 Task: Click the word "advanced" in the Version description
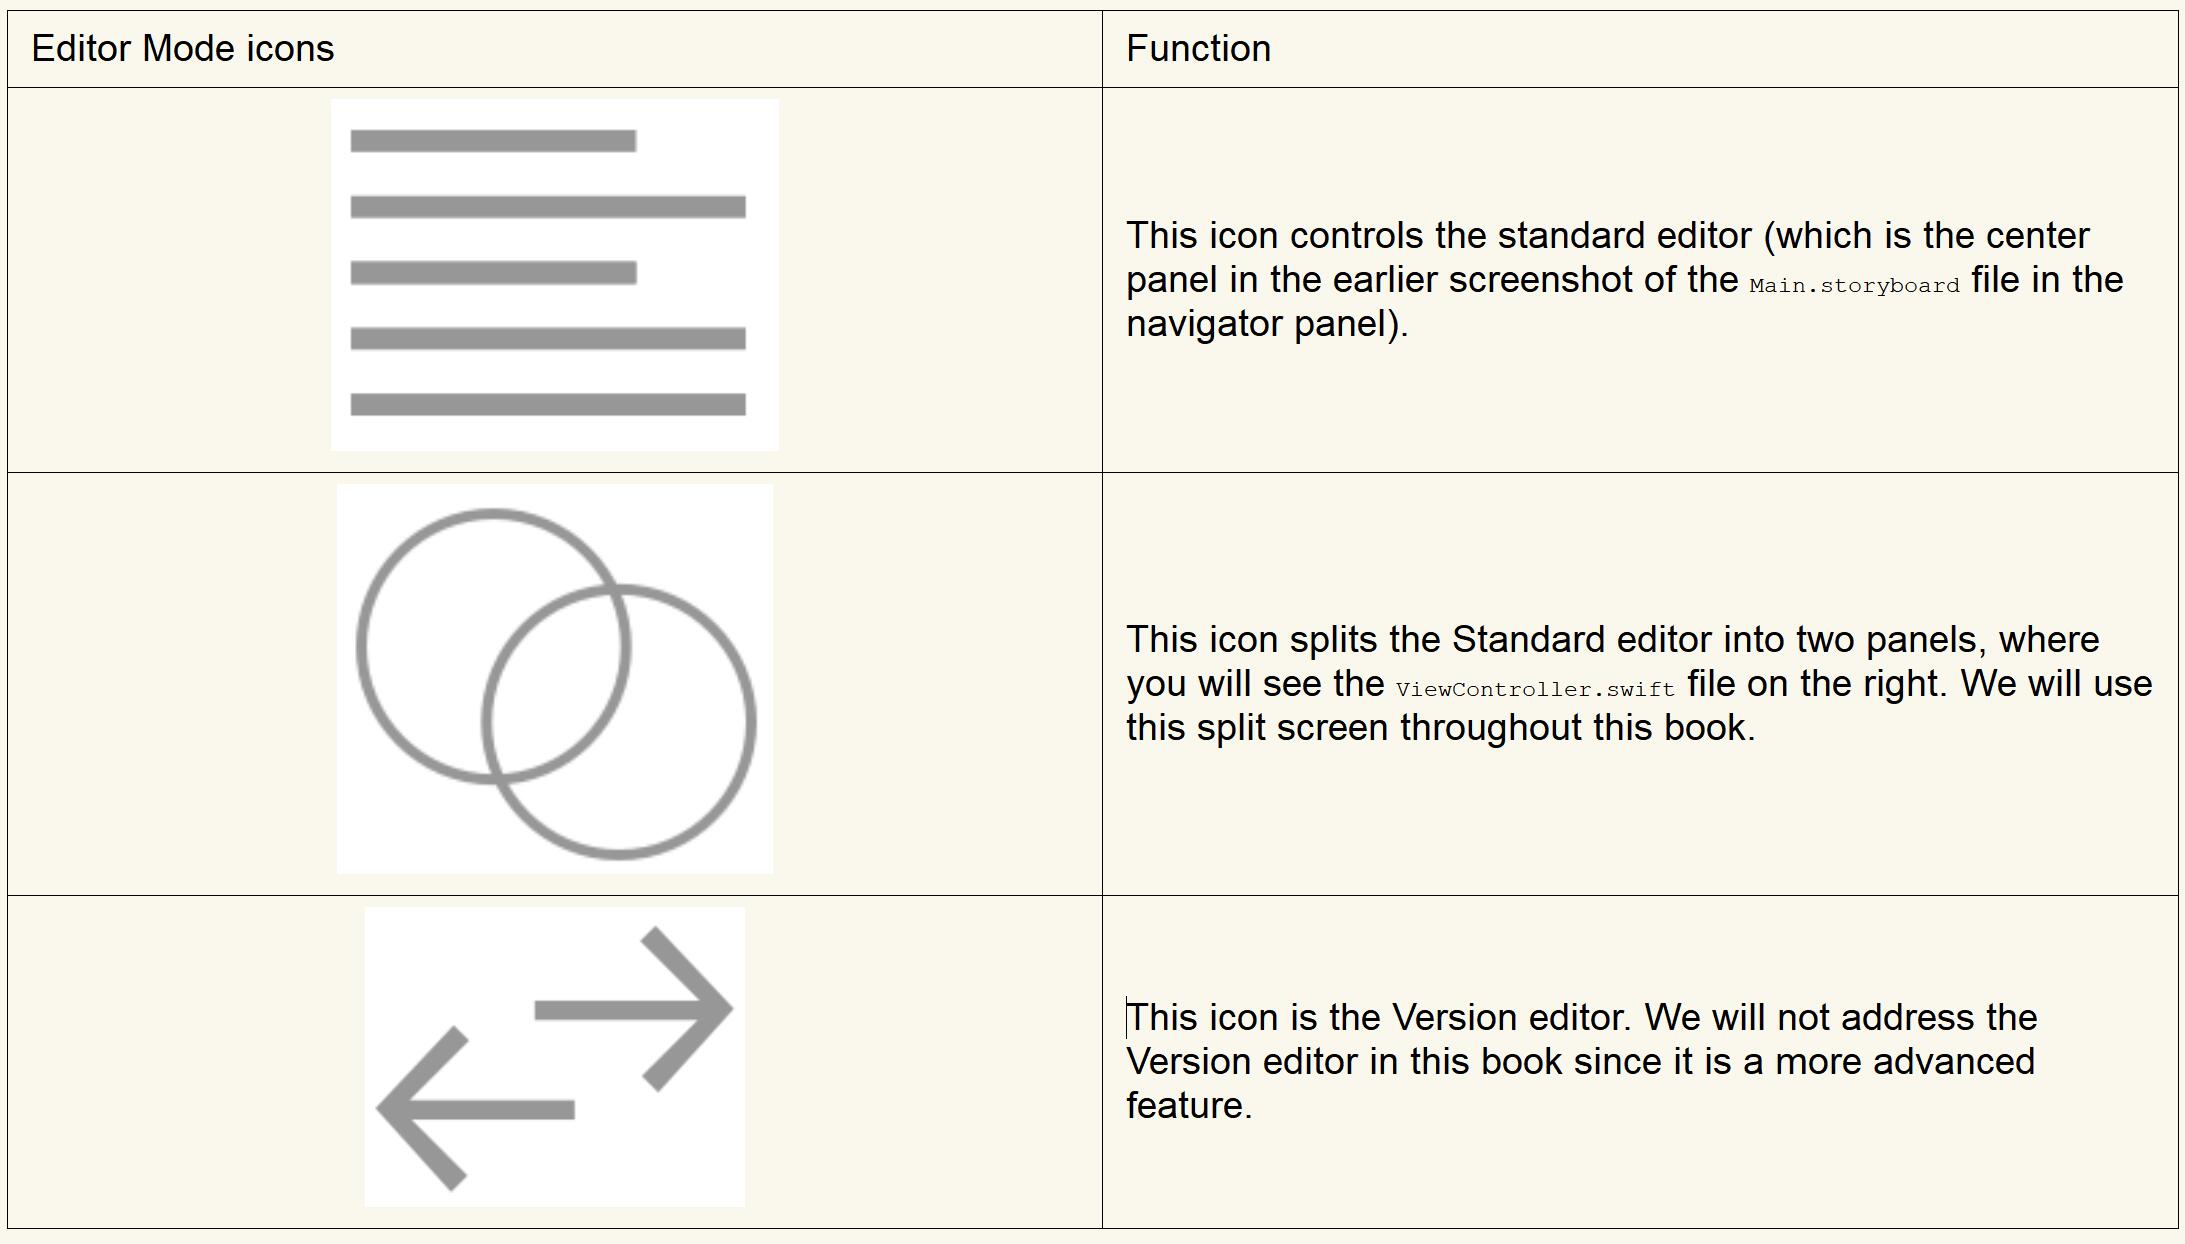1953,1062
